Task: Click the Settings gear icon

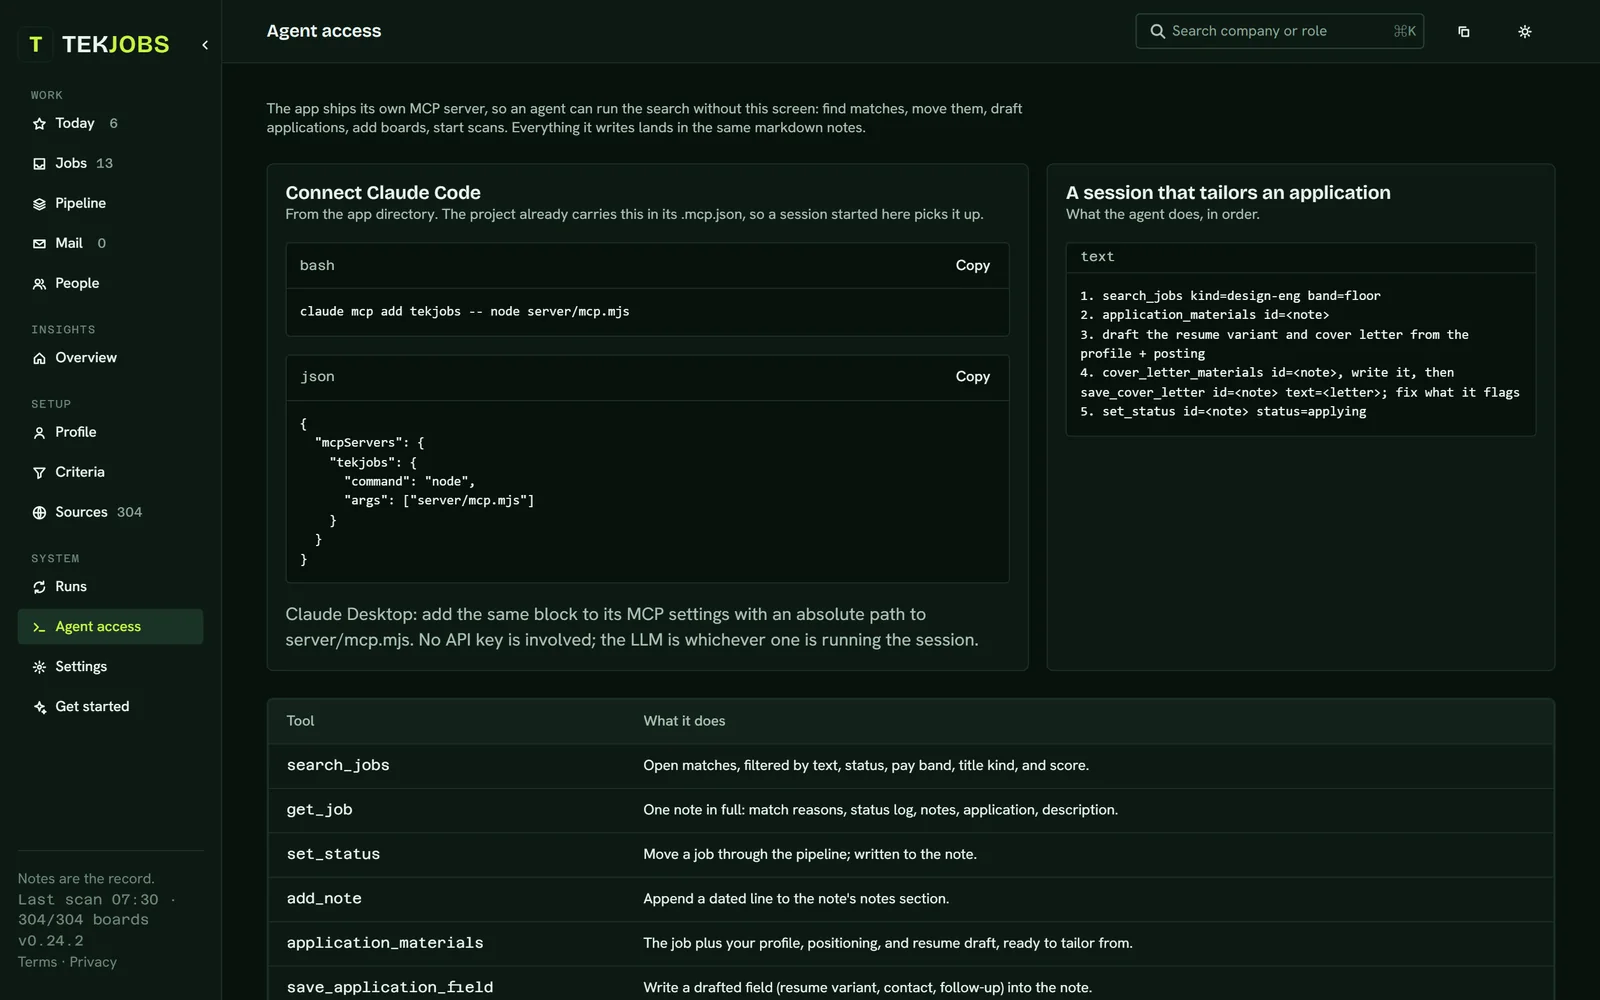Action: coord(39,667)
